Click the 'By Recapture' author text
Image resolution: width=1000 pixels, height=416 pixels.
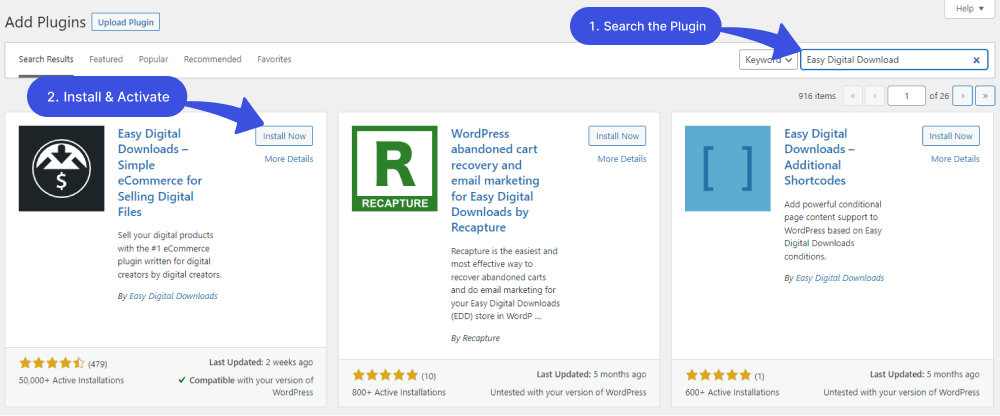pyautogui.click(x=475, y=338)
